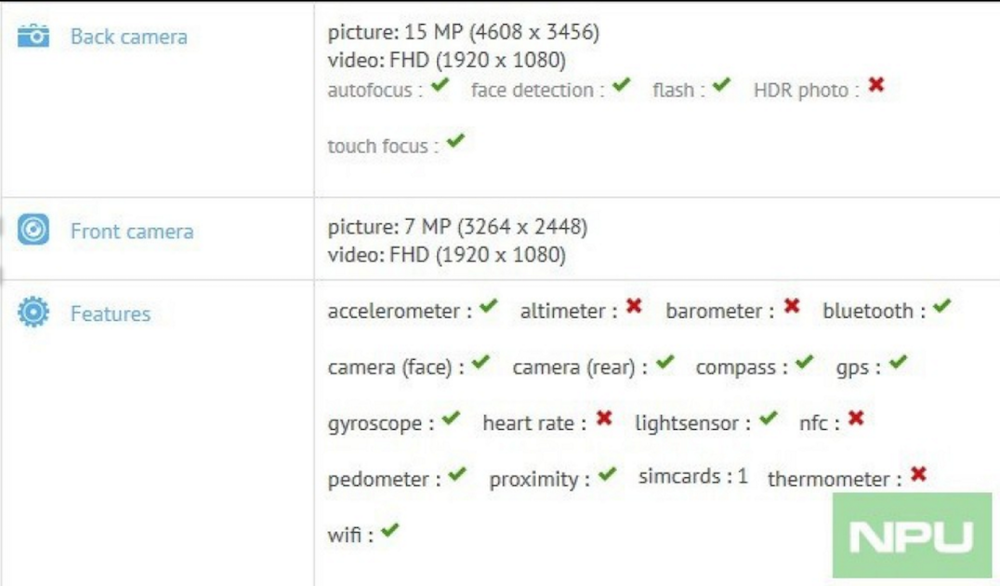
Task: Click the back camera 15 MP picture text
Action: click(x=463, y=32)
